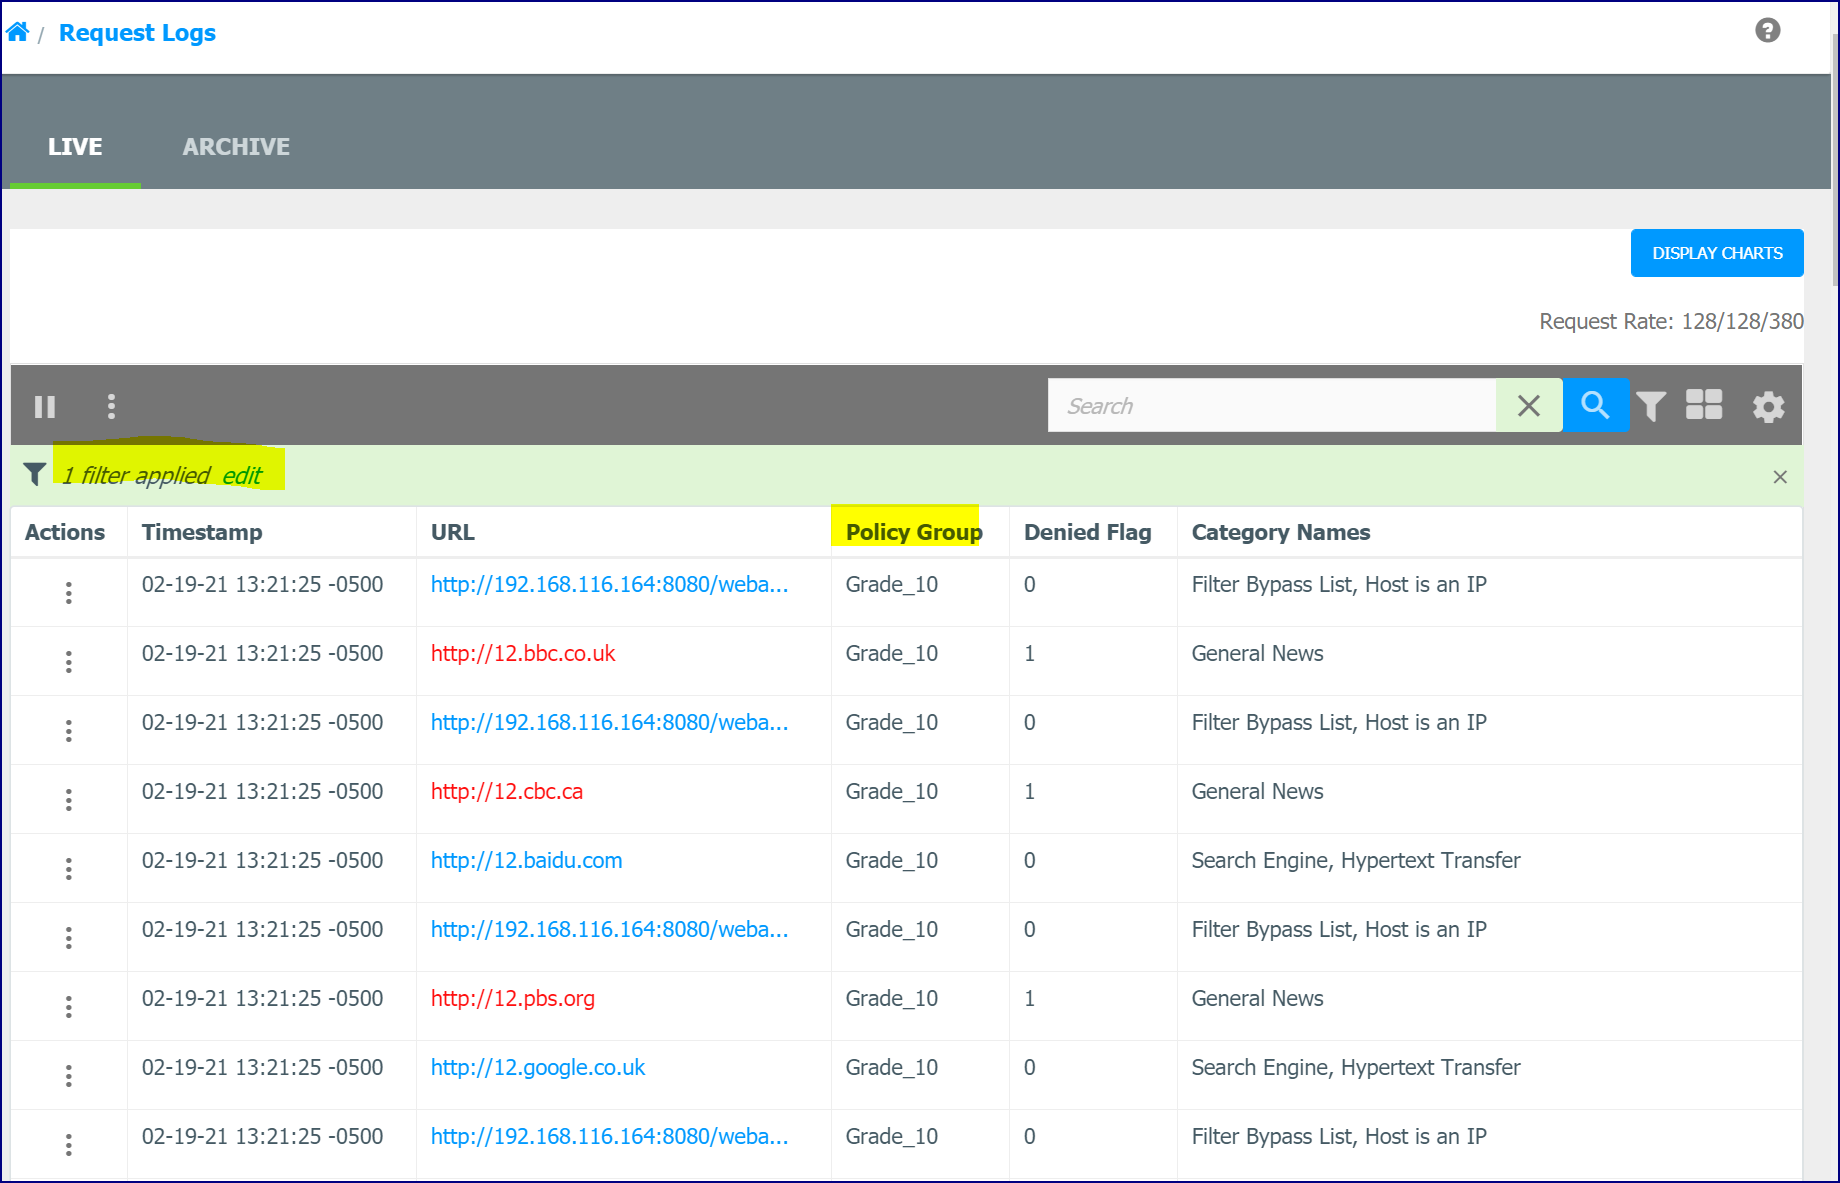The height and width of the screenshot is (1183, 1840).
Task: Switch to the grid layout view
Action: pos(1704,405)
